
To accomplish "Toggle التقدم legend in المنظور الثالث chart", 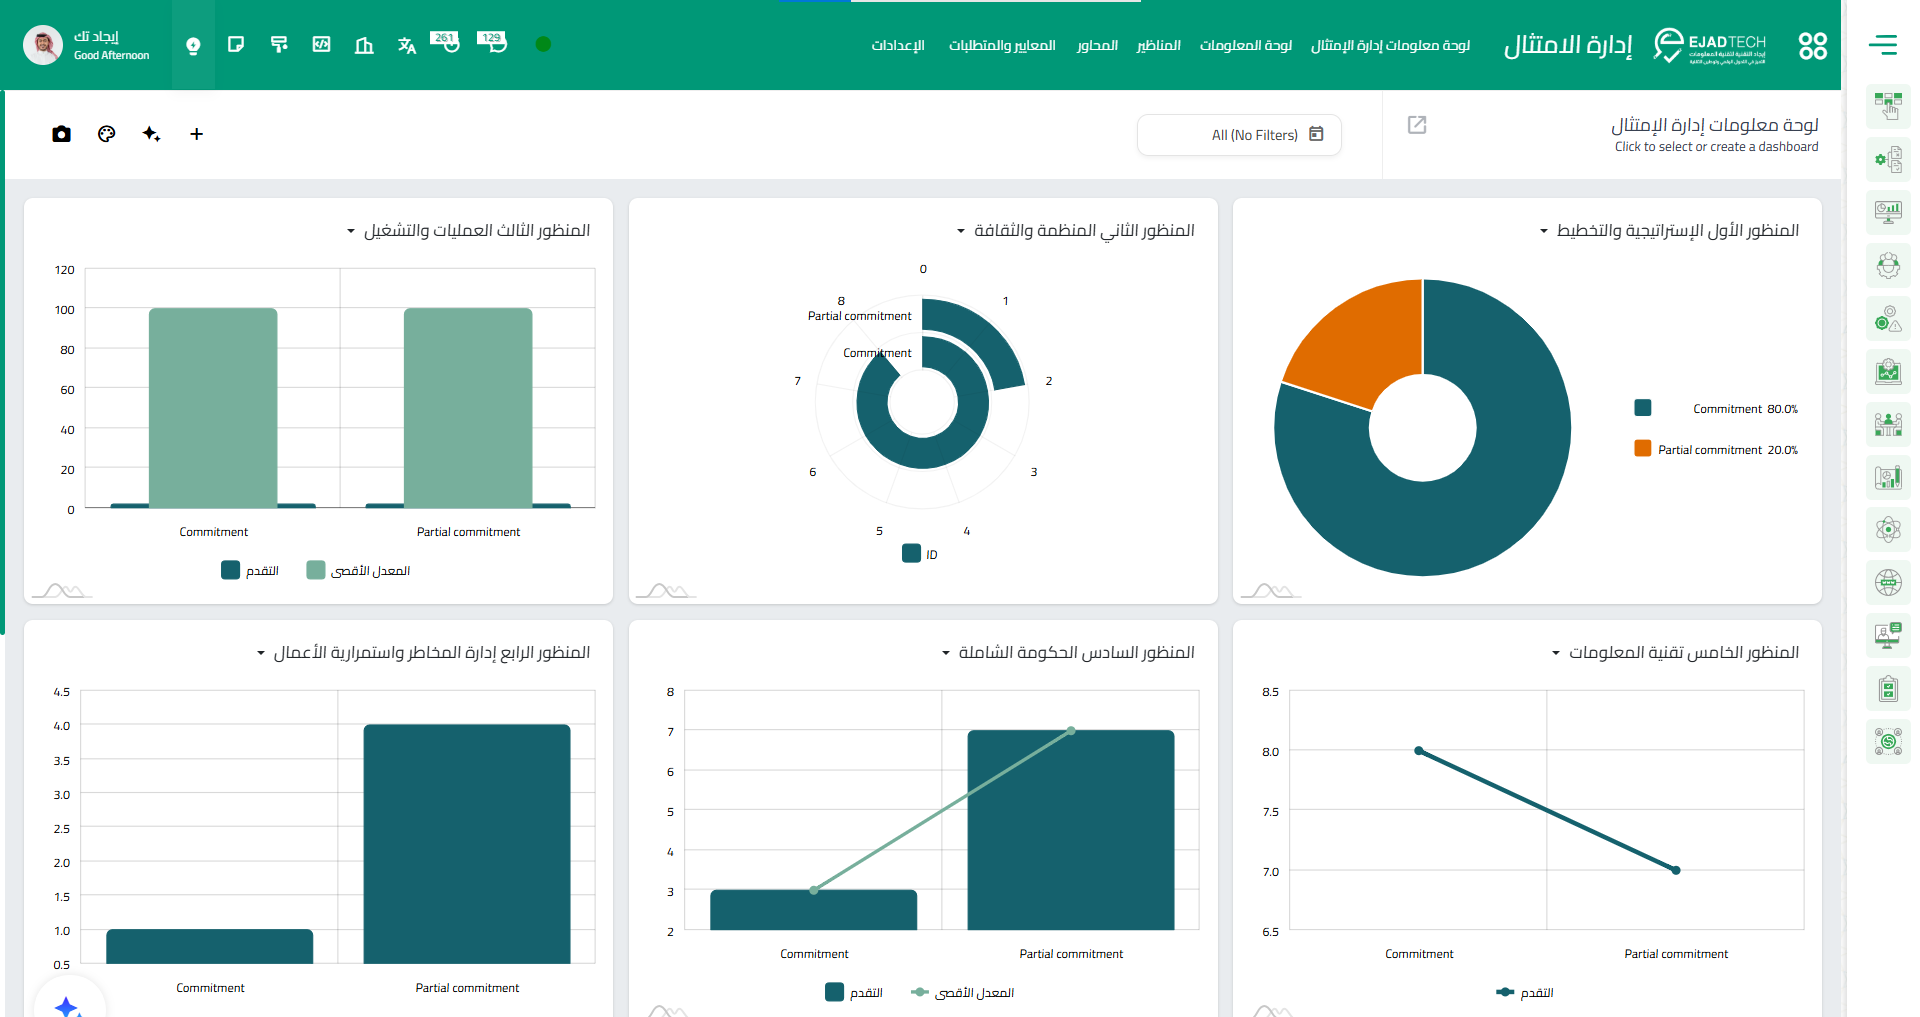I will tap(250, 570).
